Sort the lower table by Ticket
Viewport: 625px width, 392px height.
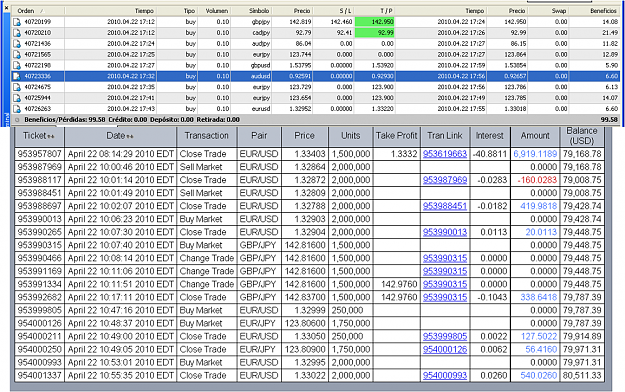pyautogui.click(x=39, y=136)
